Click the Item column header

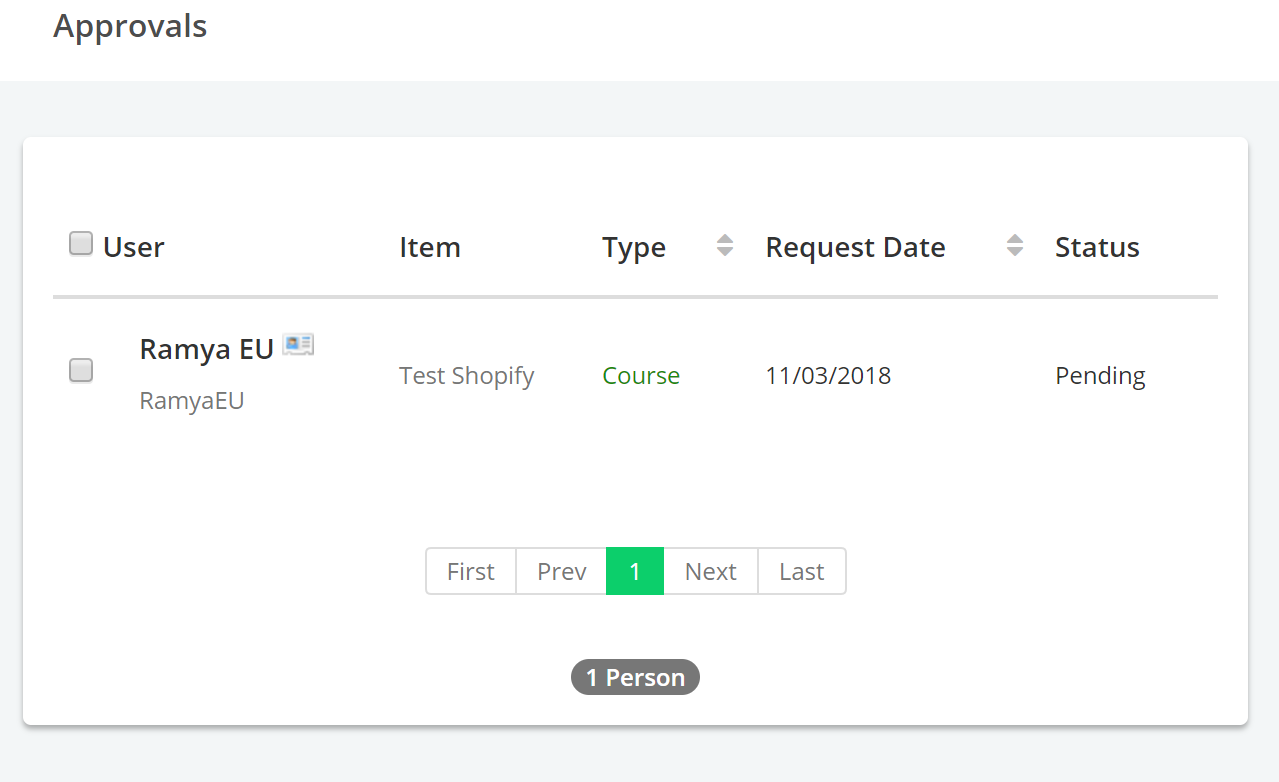pyautogui.click(x=430, y=247)
